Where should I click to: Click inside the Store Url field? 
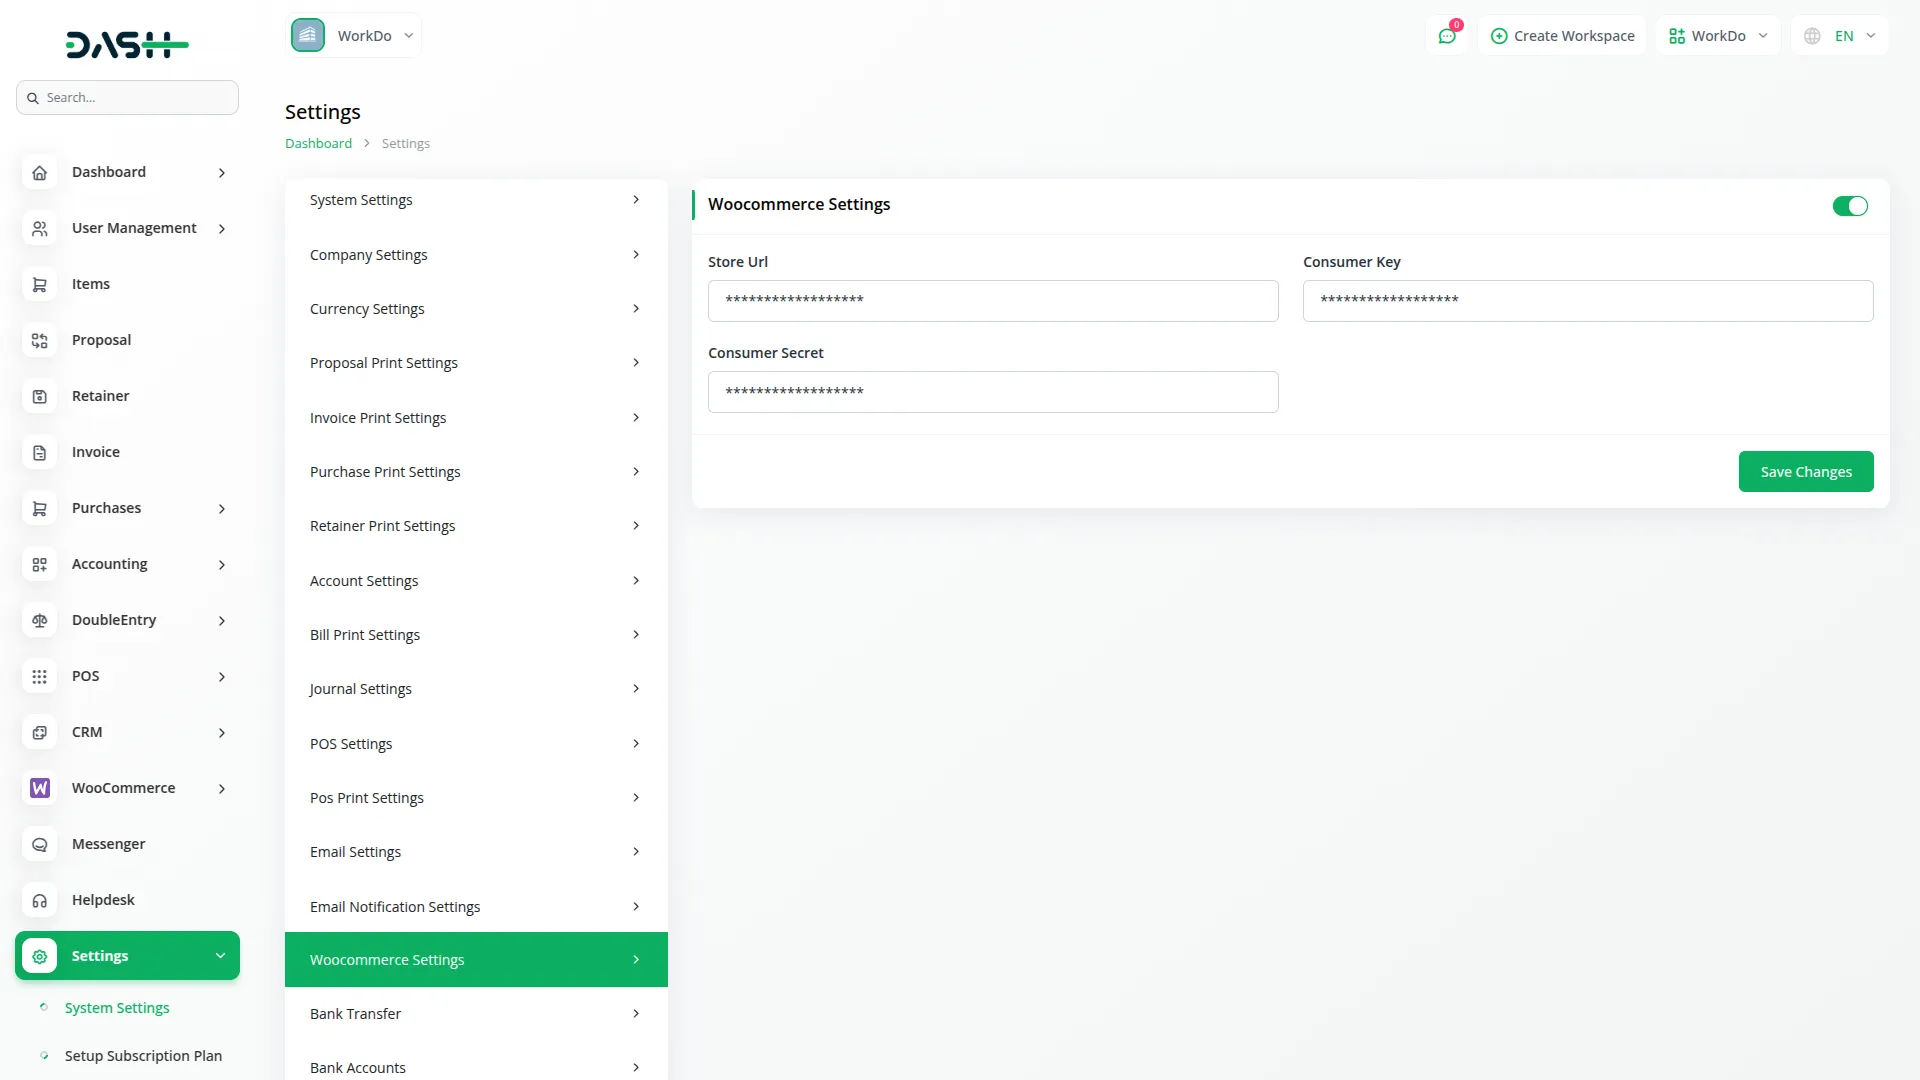pyautogui.click(x=993, y=300)
